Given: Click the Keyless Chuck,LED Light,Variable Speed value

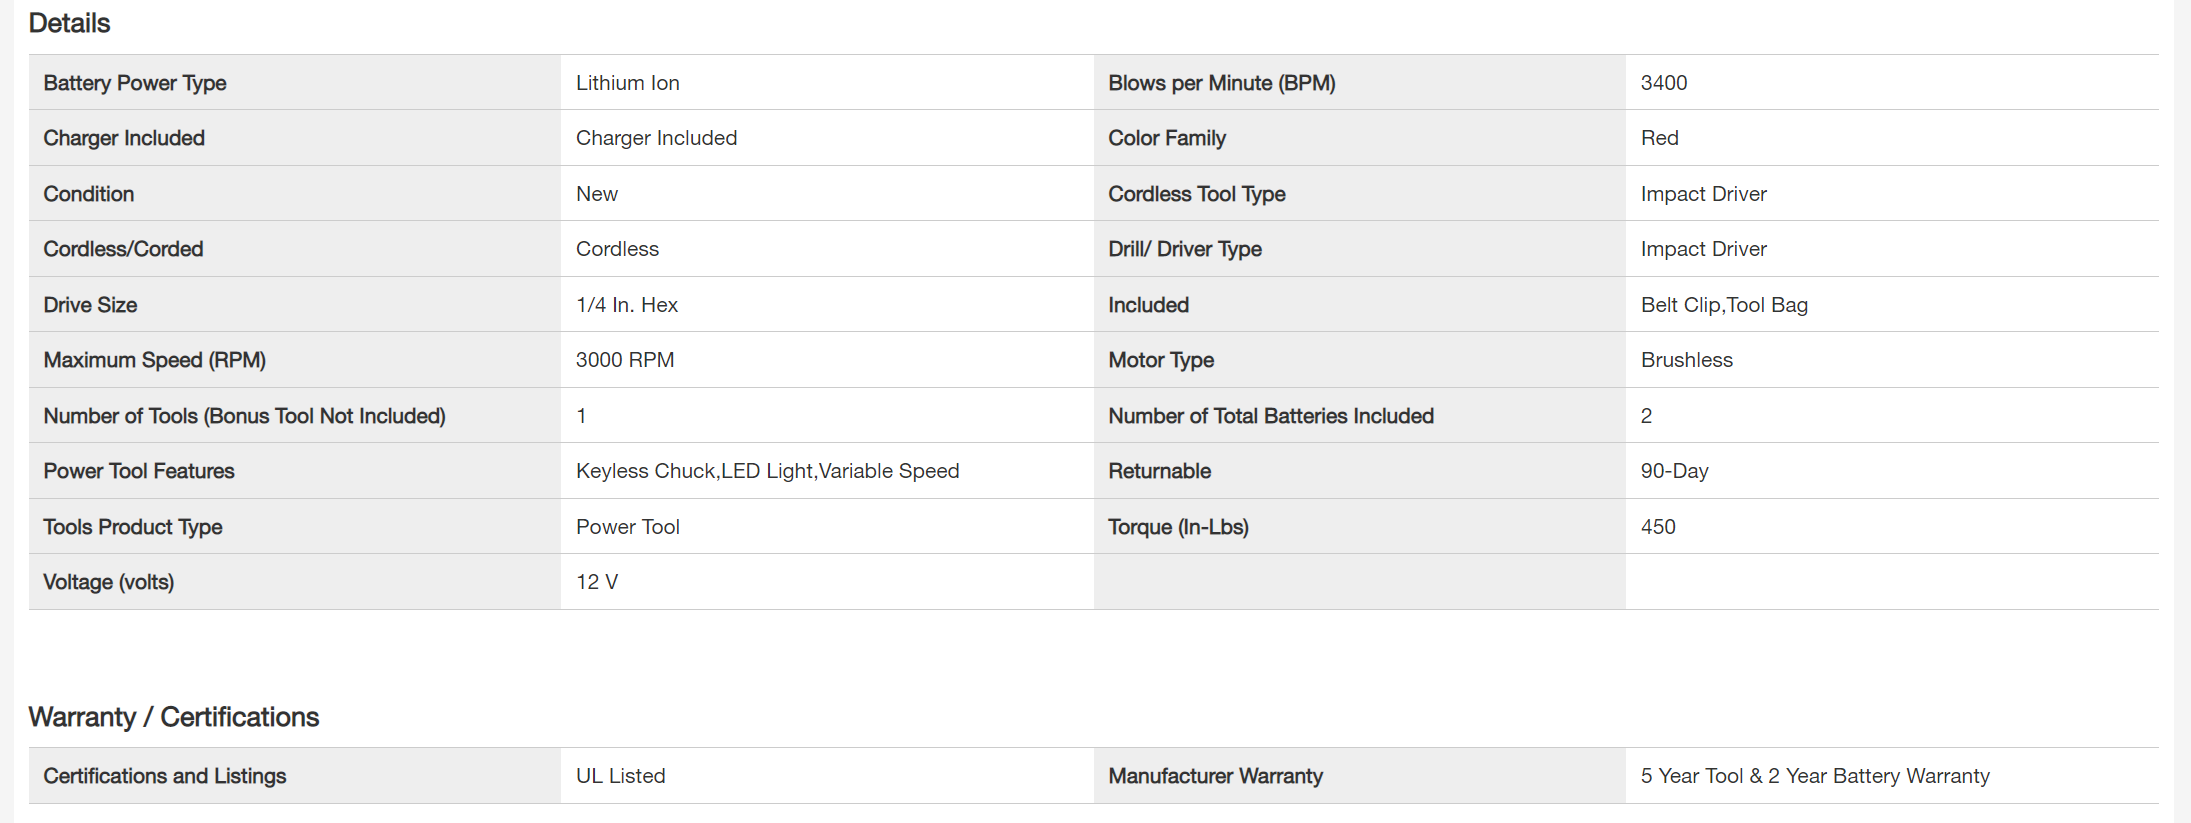Looking at the screenshot, I should pyautogui.click(x=767, y=471).
